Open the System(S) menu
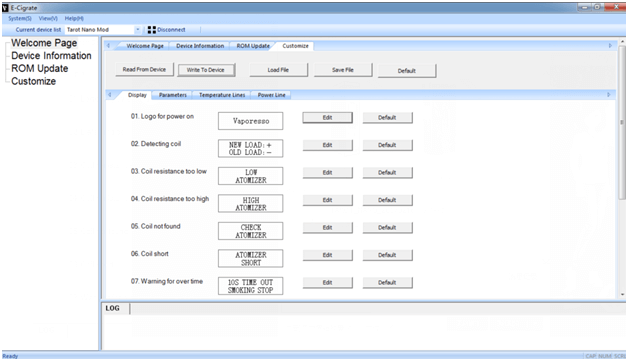The width and height of the screenshot is (628, 361). tap(20, 18)
